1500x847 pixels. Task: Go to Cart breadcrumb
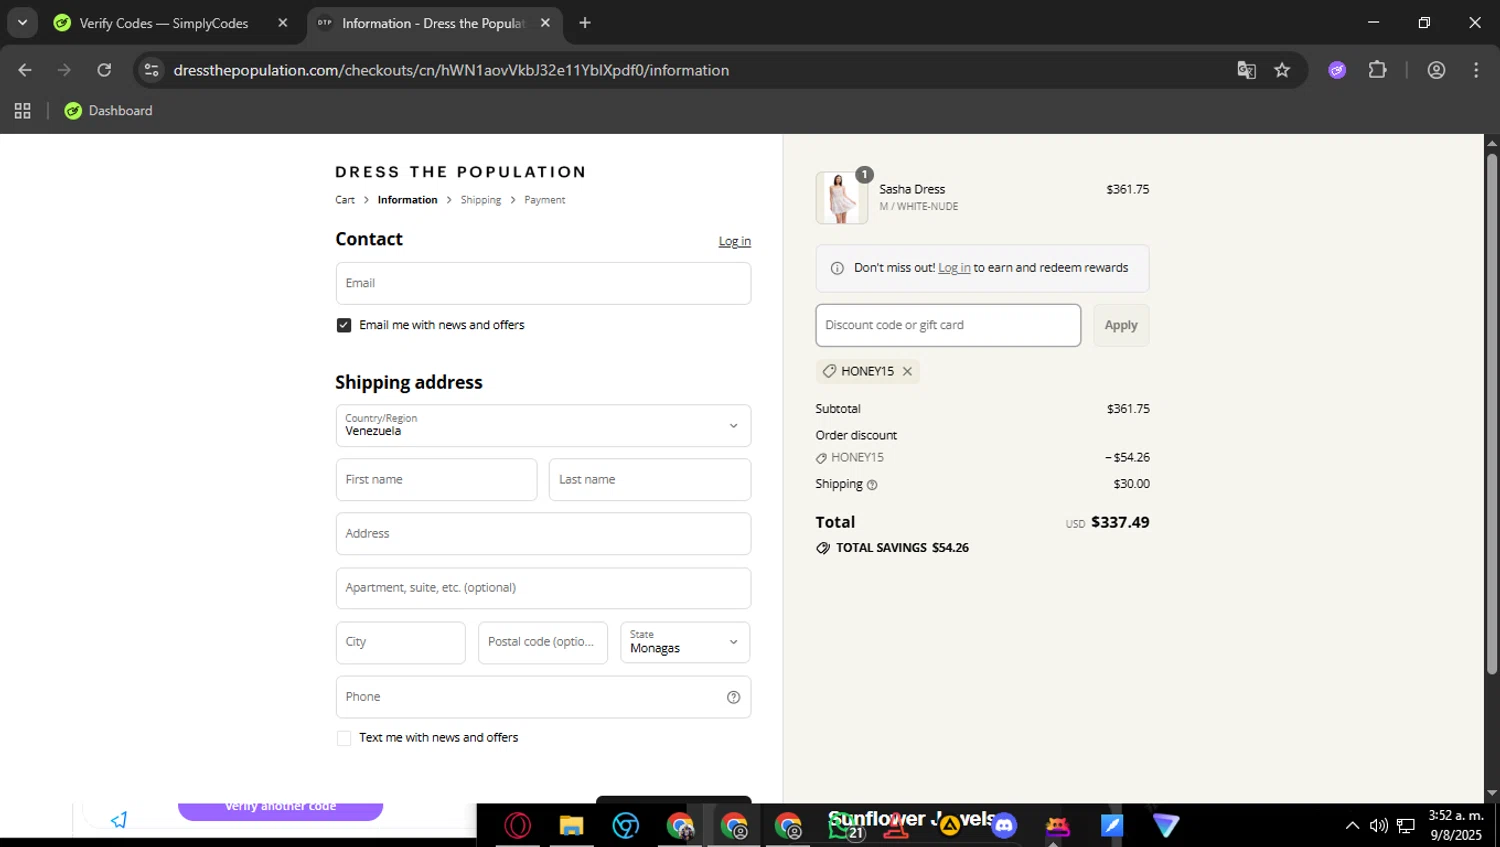tap(345, 200)
